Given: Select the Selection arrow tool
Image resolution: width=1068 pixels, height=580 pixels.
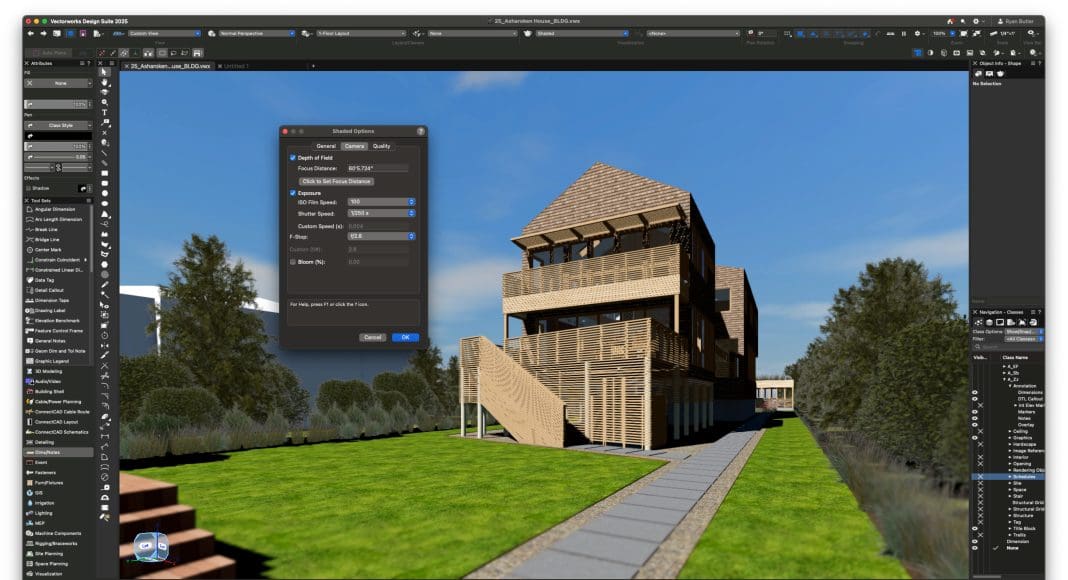Looking at the screenshot, I should pyautogui.click(x=105, y=71).
